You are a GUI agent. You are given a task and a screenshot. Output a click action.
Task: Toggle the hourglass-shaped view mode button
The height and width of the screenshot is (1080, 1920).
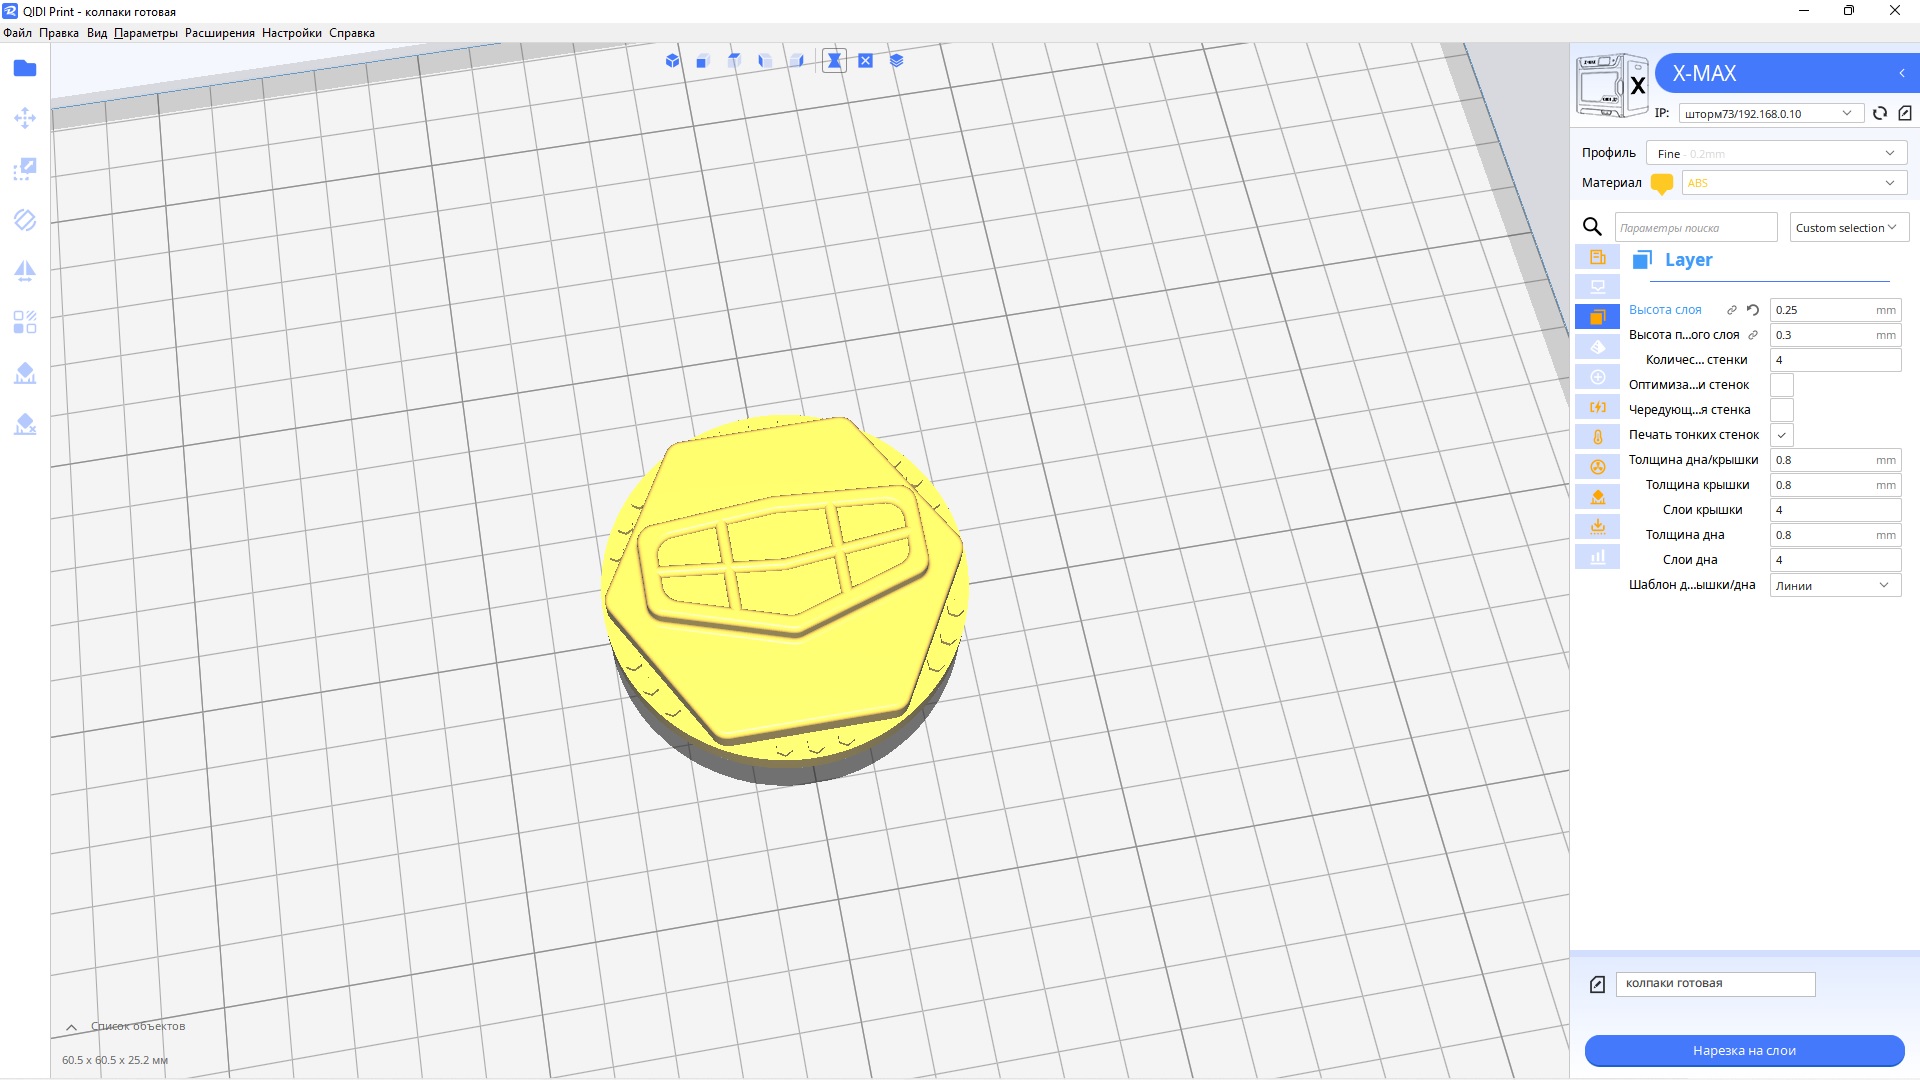pyautogui.click(x=834, y=61)
